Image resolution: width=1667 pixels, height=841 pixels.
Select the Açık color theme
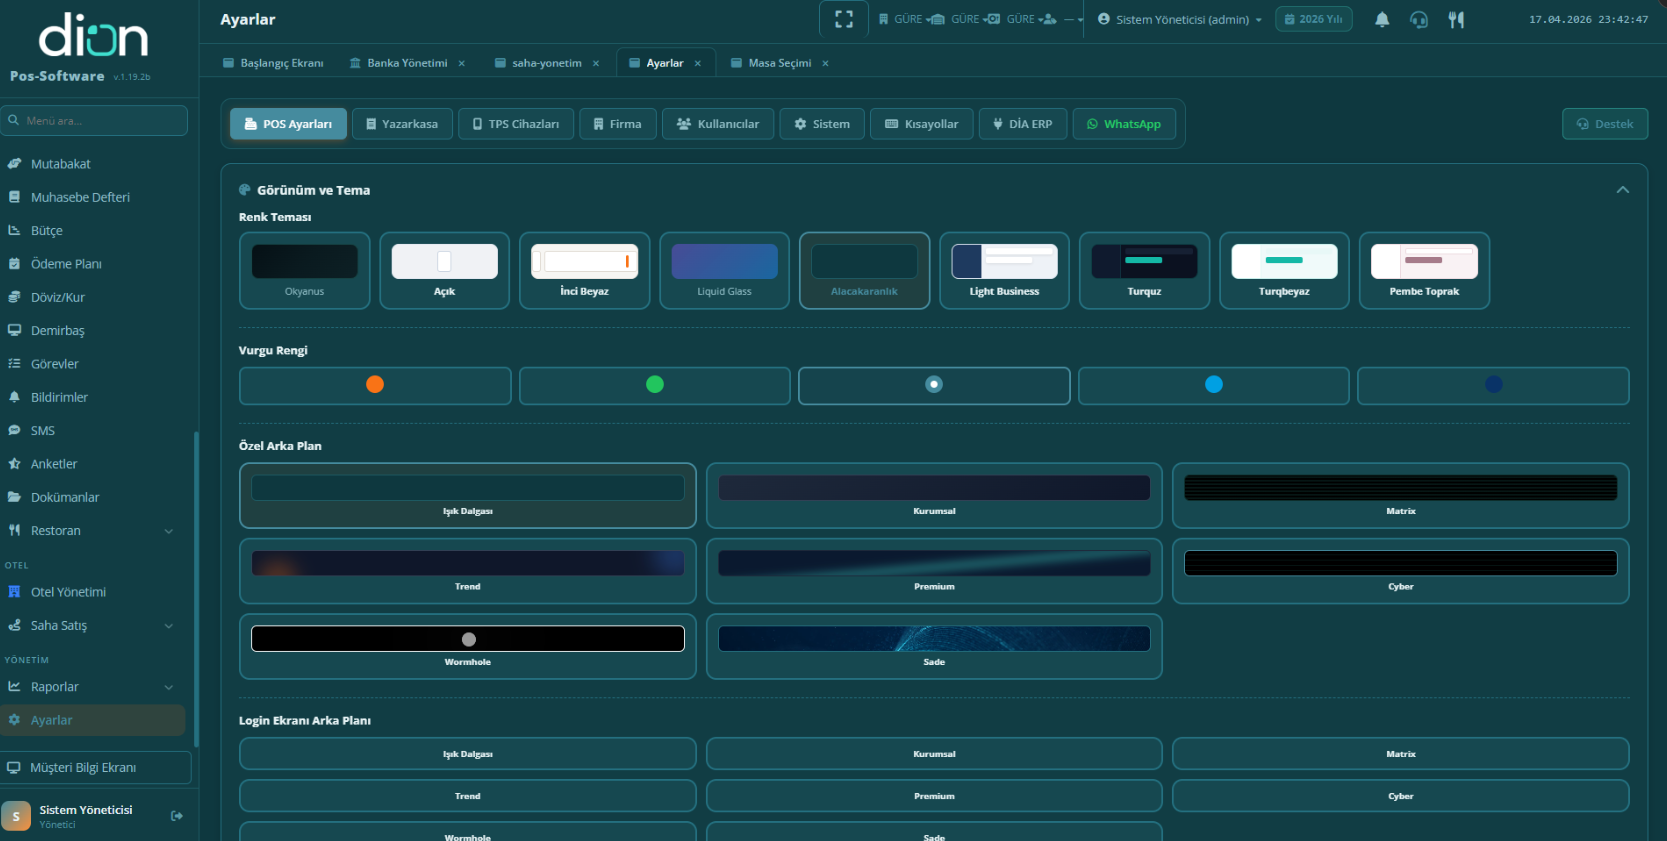click(x=445, y=271)
